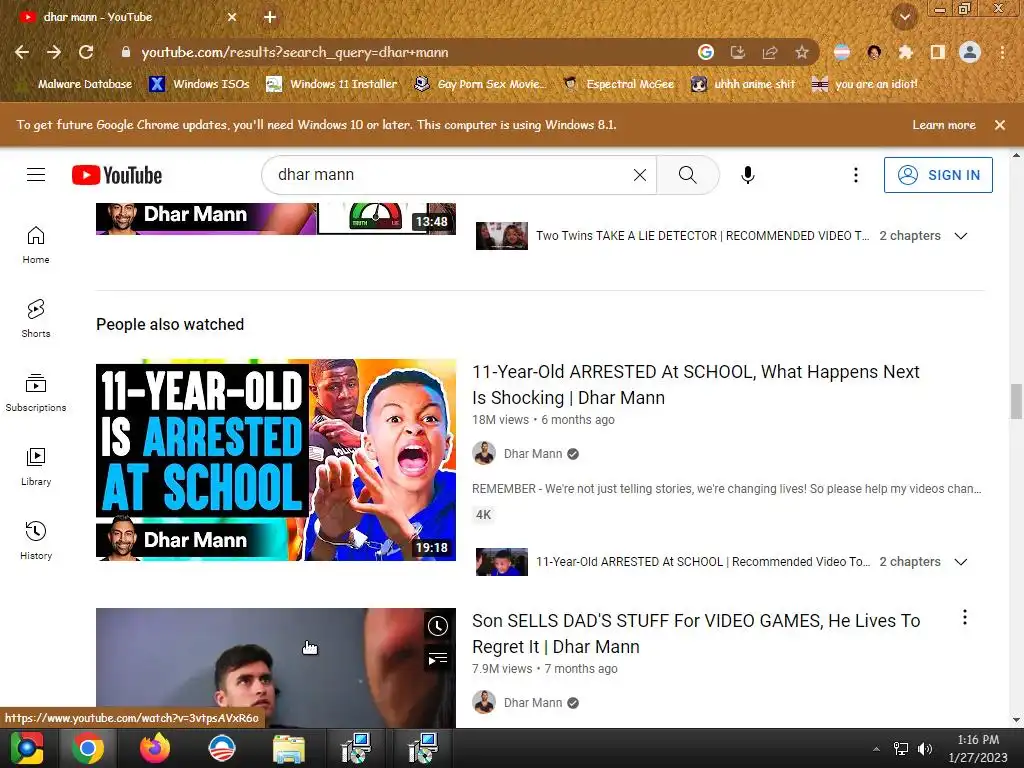Click Two Twins chapter thumbnail

click(x=502, y=236)
